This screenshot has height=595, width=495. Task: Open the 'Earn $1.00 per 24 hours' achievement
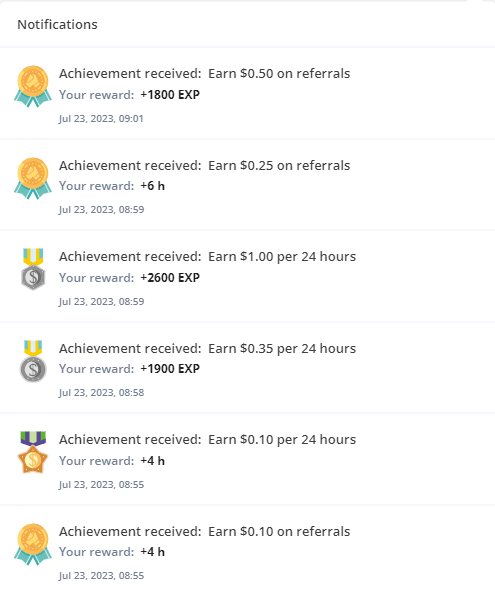pos(282,257)
